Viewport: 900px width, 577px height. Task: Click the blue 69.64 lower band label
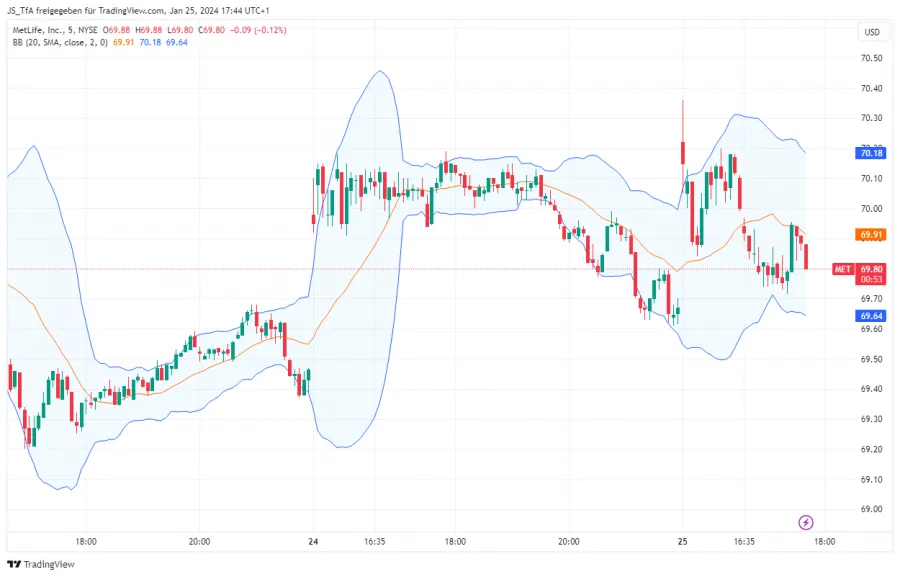point(870,316)
